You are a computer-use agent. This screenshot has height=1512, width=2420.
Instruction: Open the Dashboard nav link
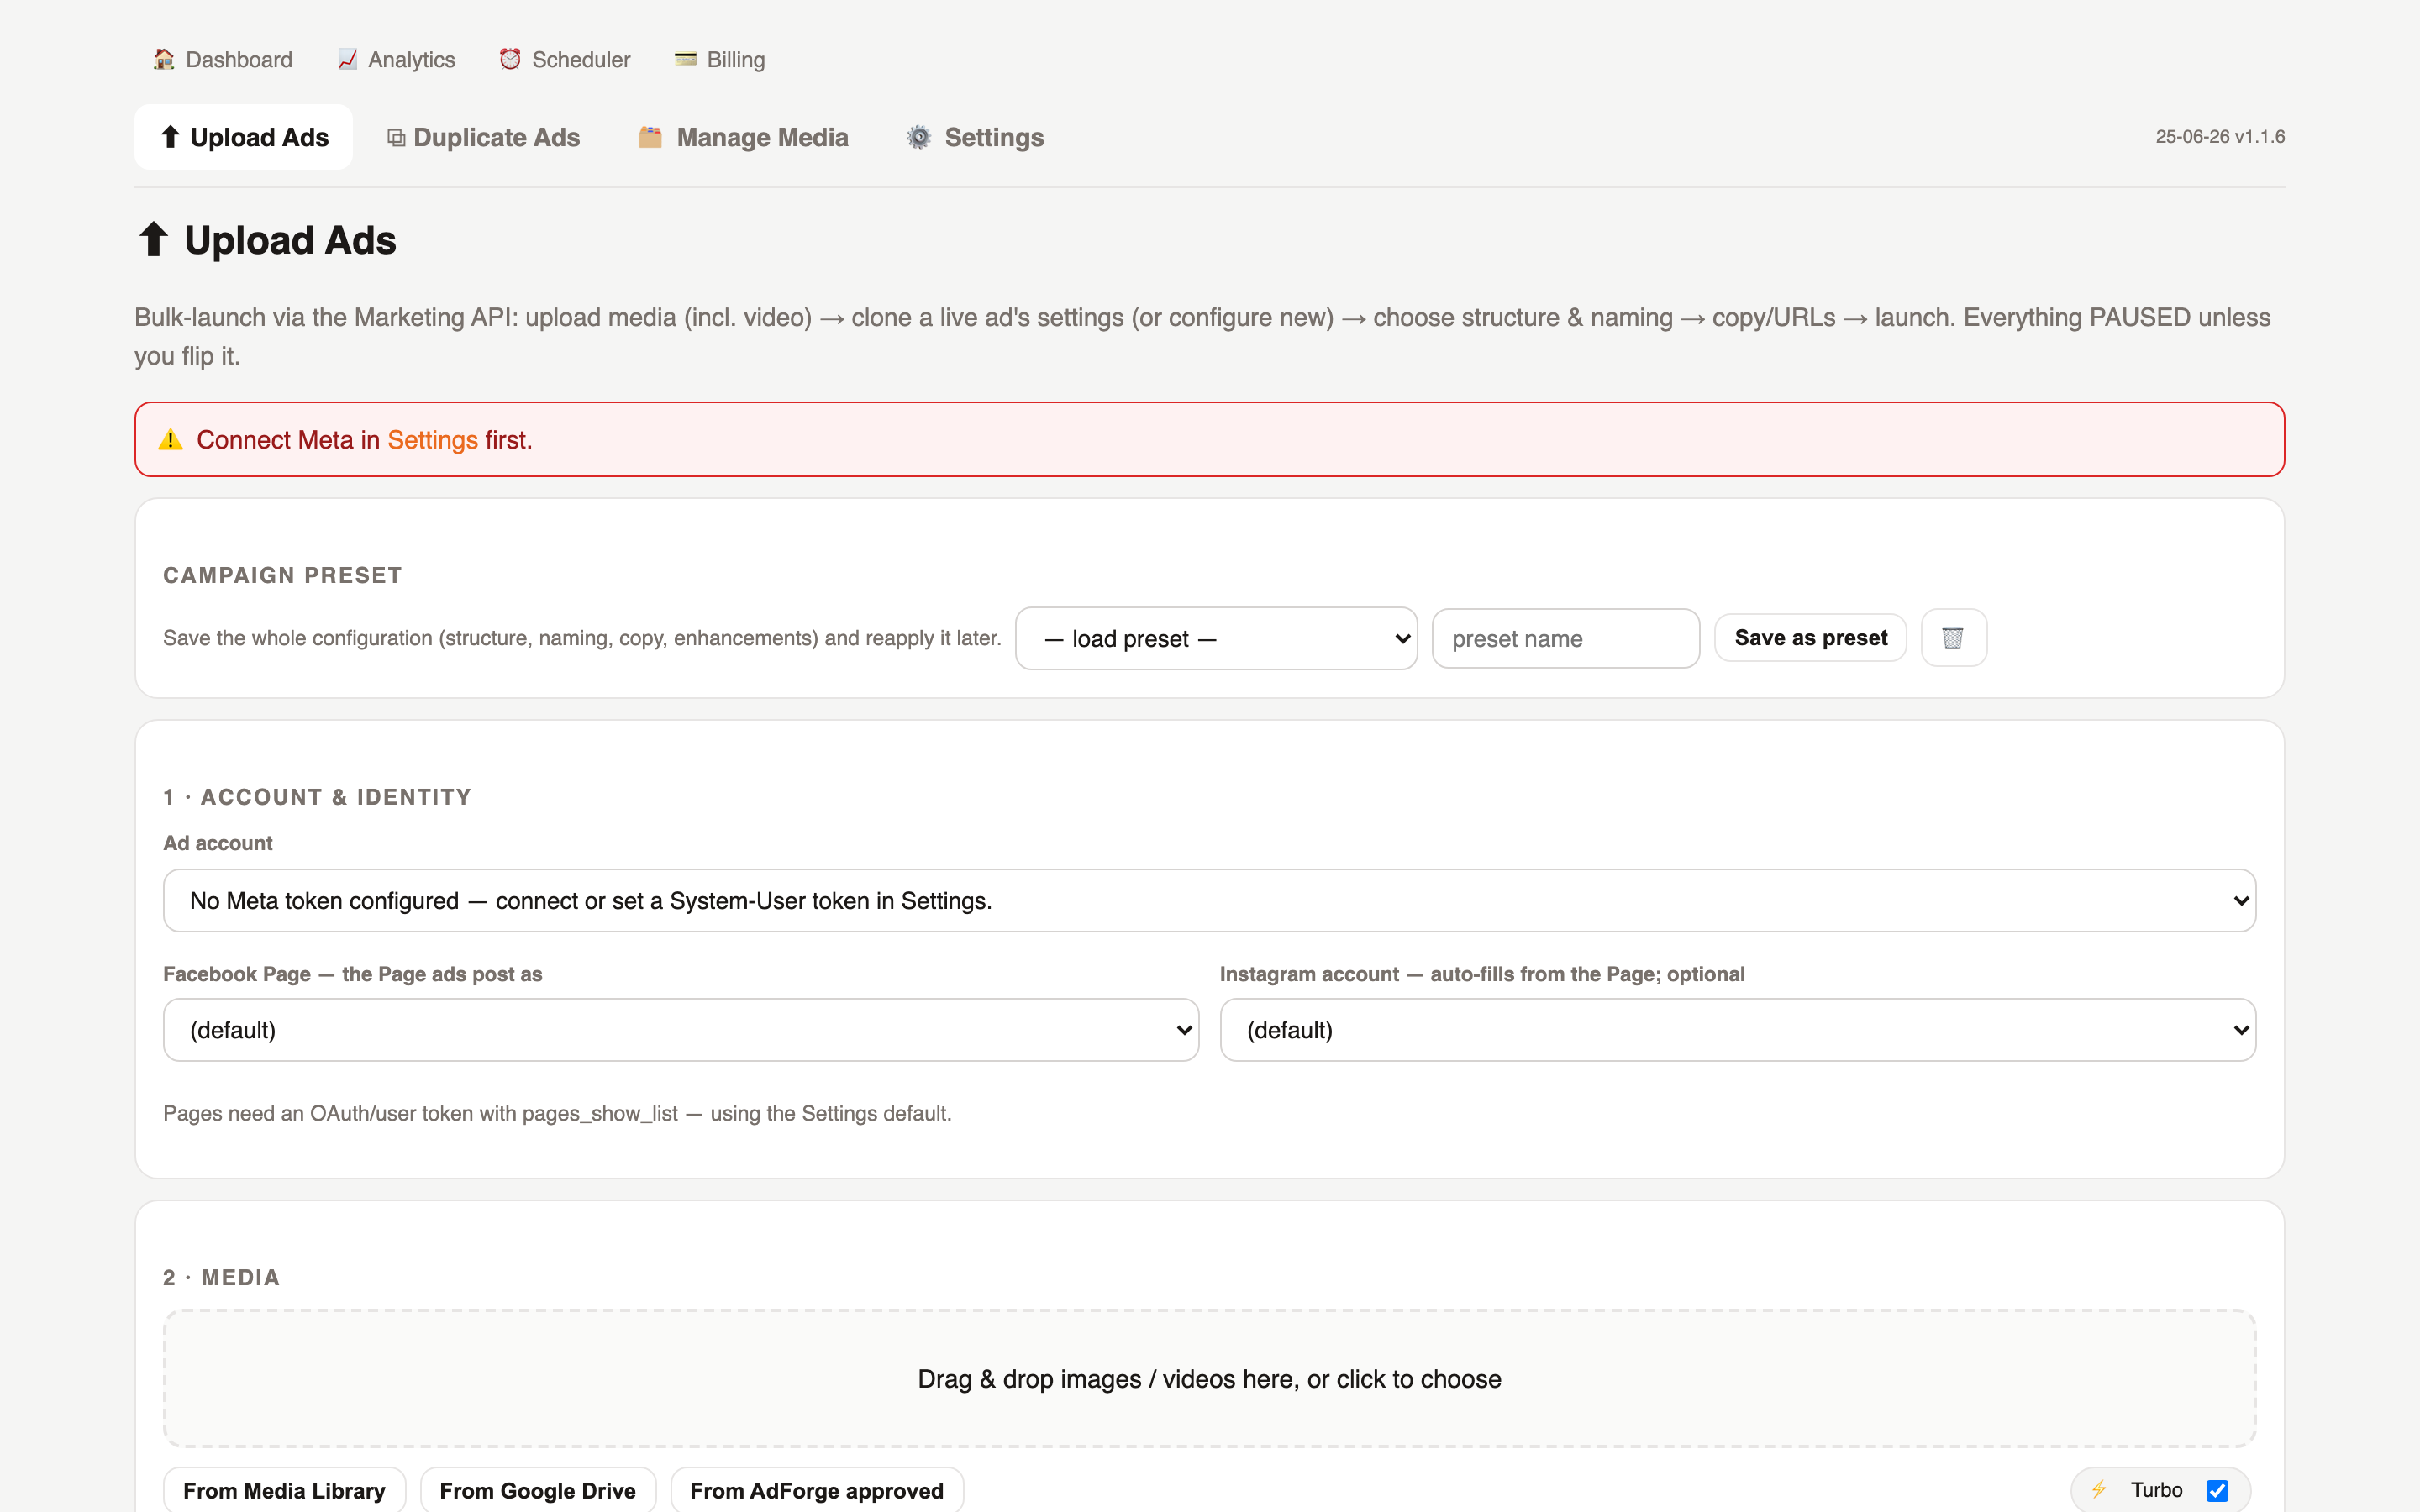pos(222,59)
